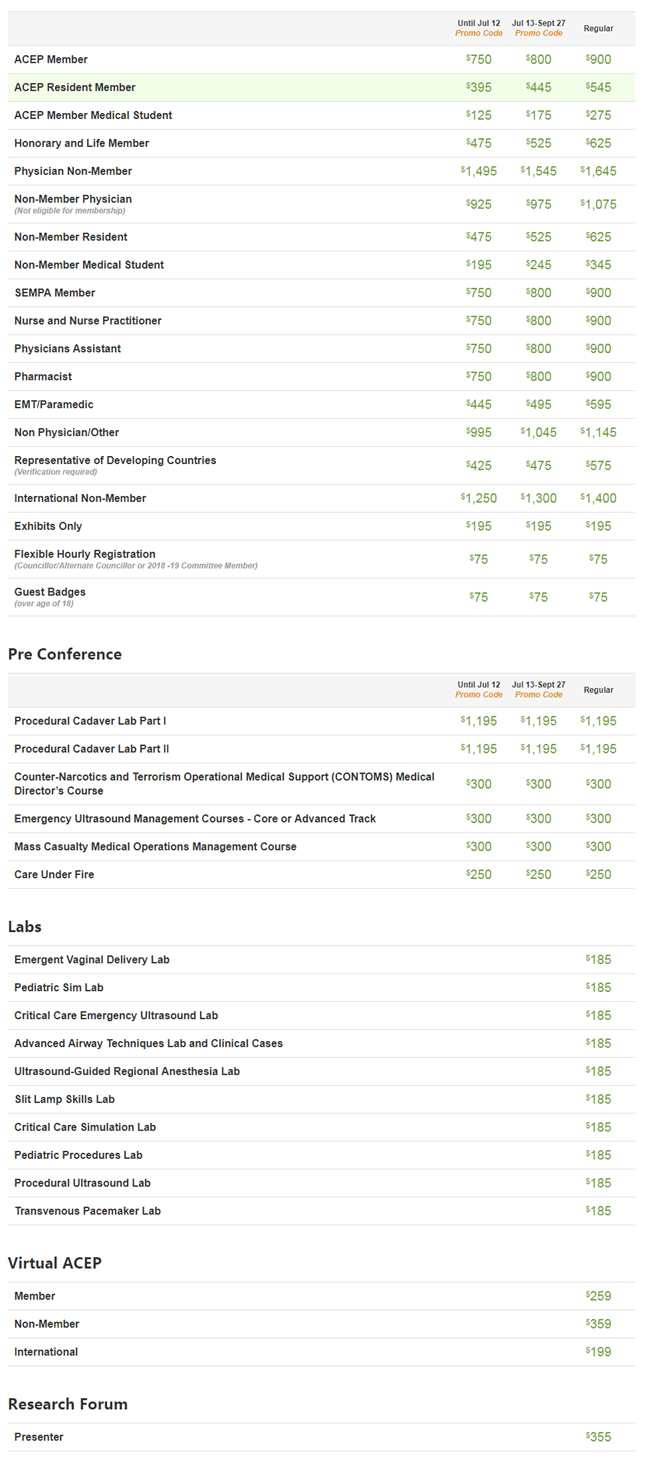Select Critical Care Emergency Ultrasound Lab label
650x1460 pixels.
(116, 1017)
